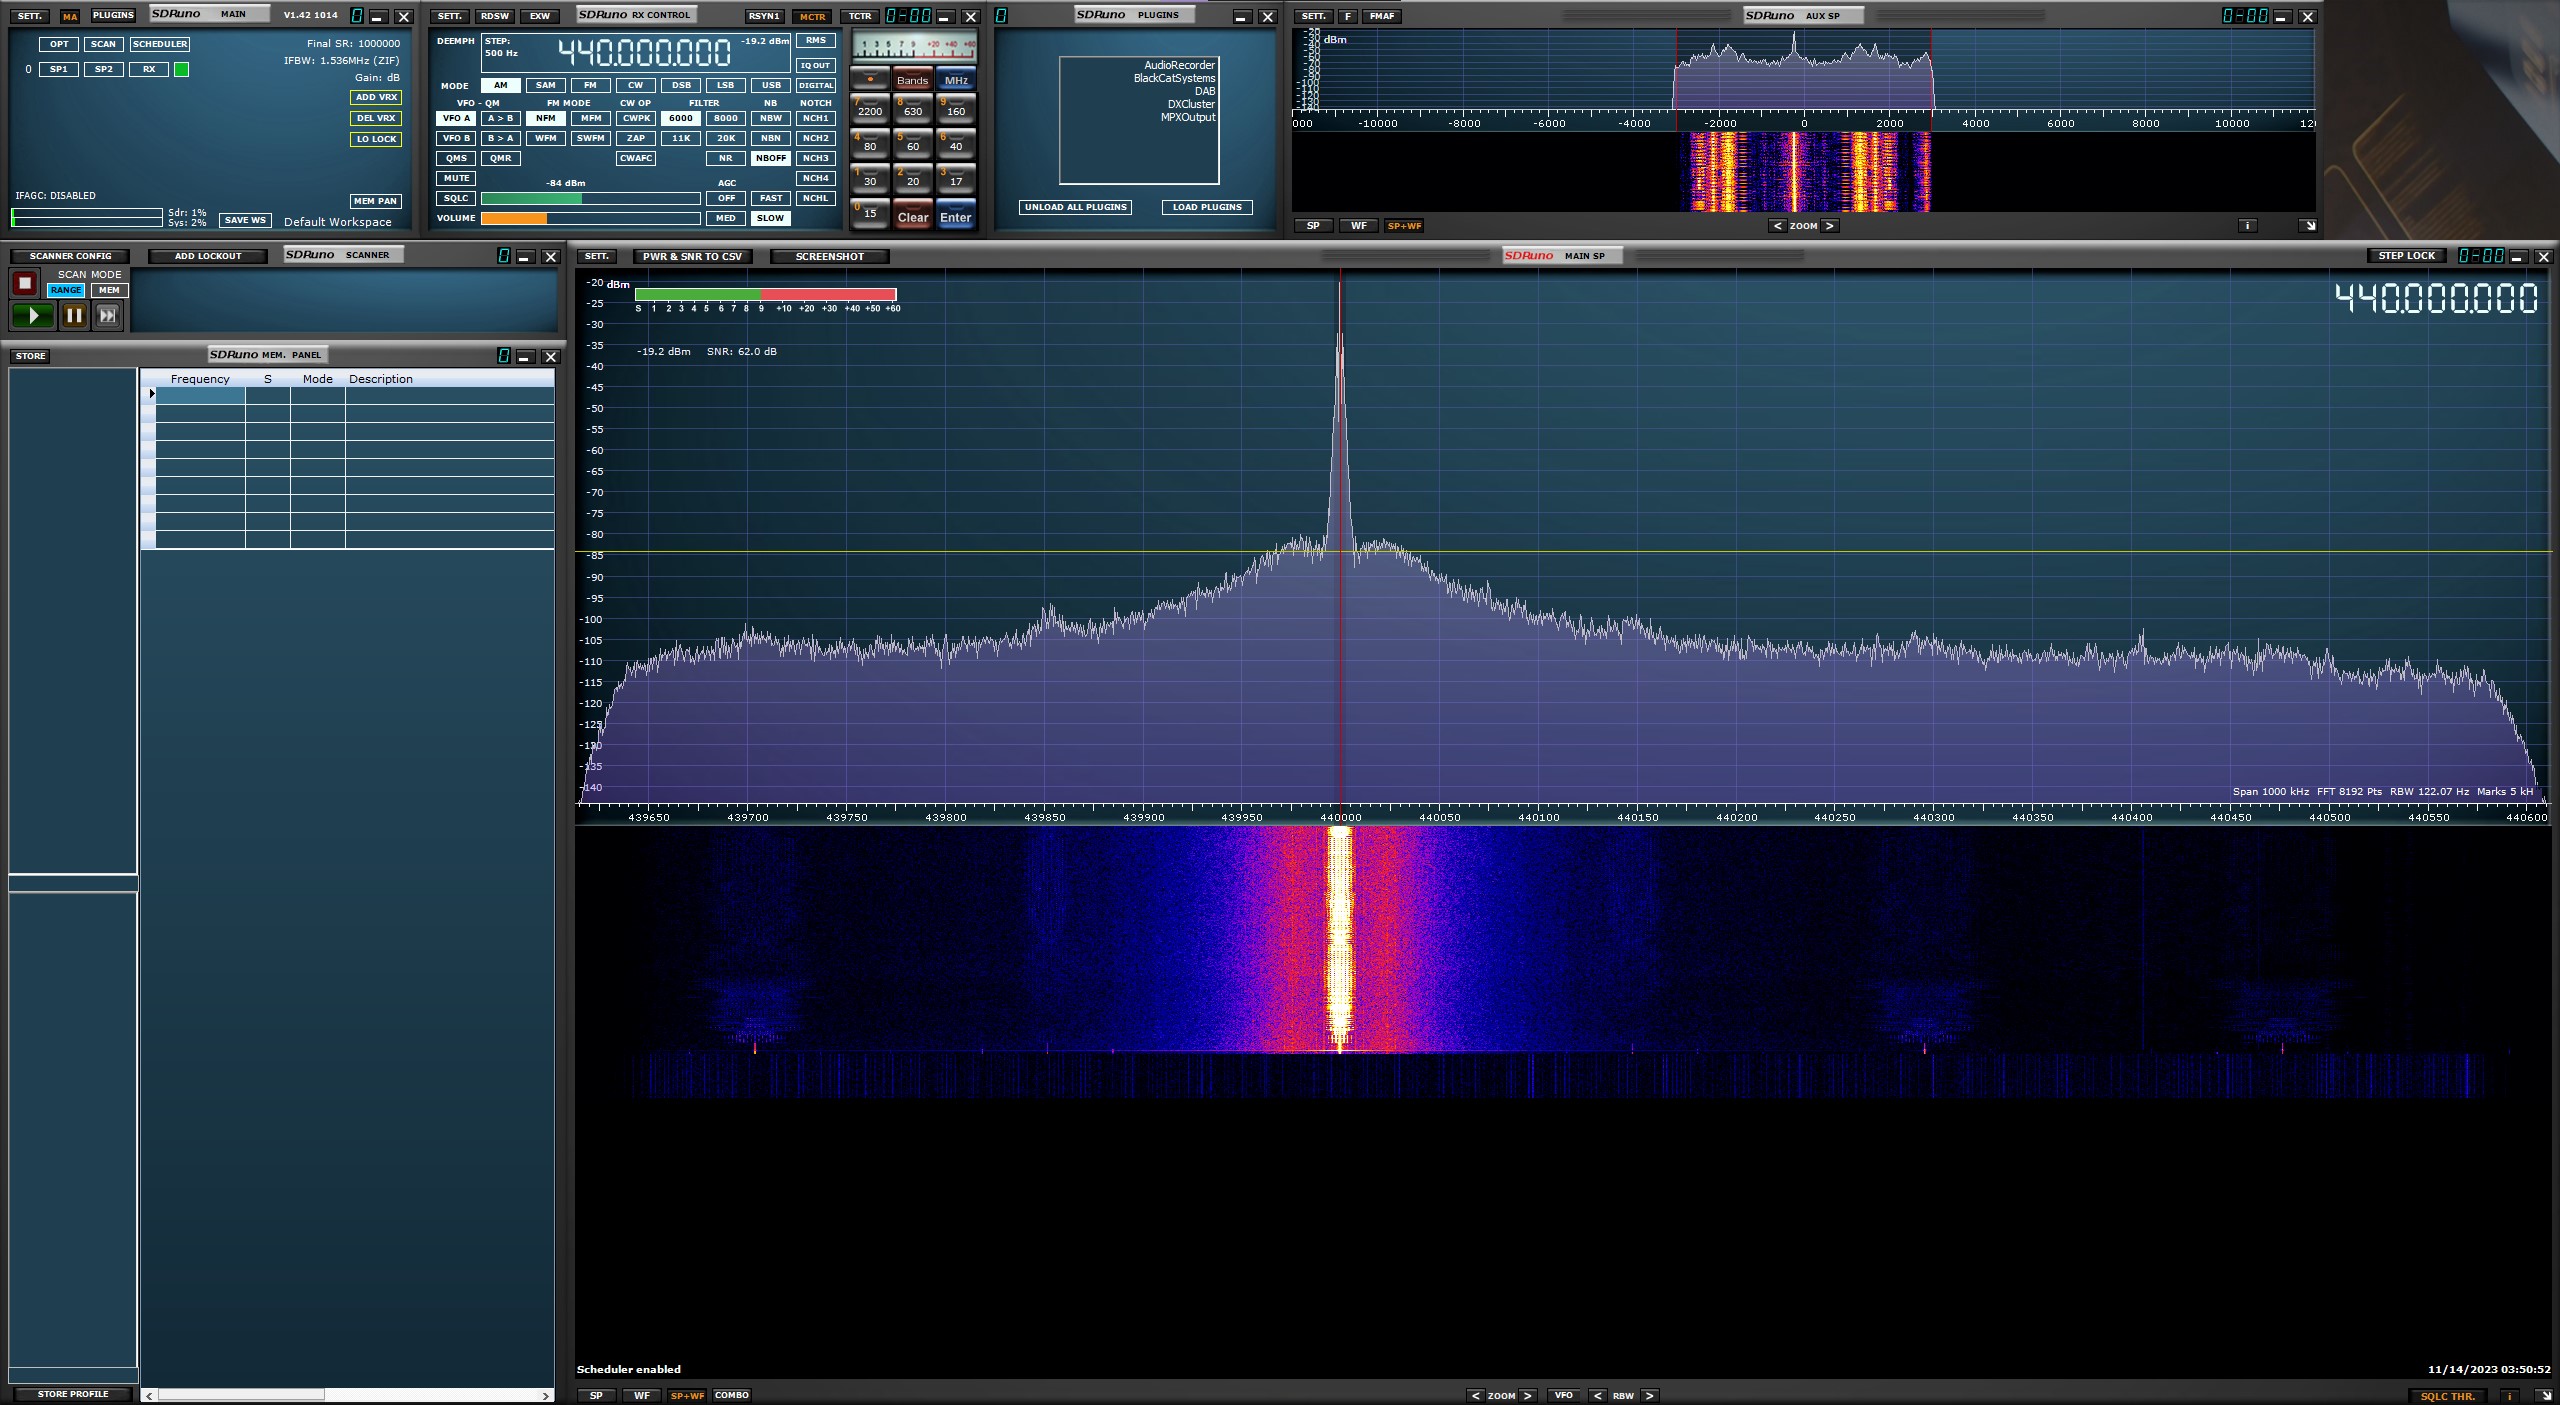This screenshot has height=1405, width=2560.
Task: Select the 2200 band key
Action: coord(870,109)
